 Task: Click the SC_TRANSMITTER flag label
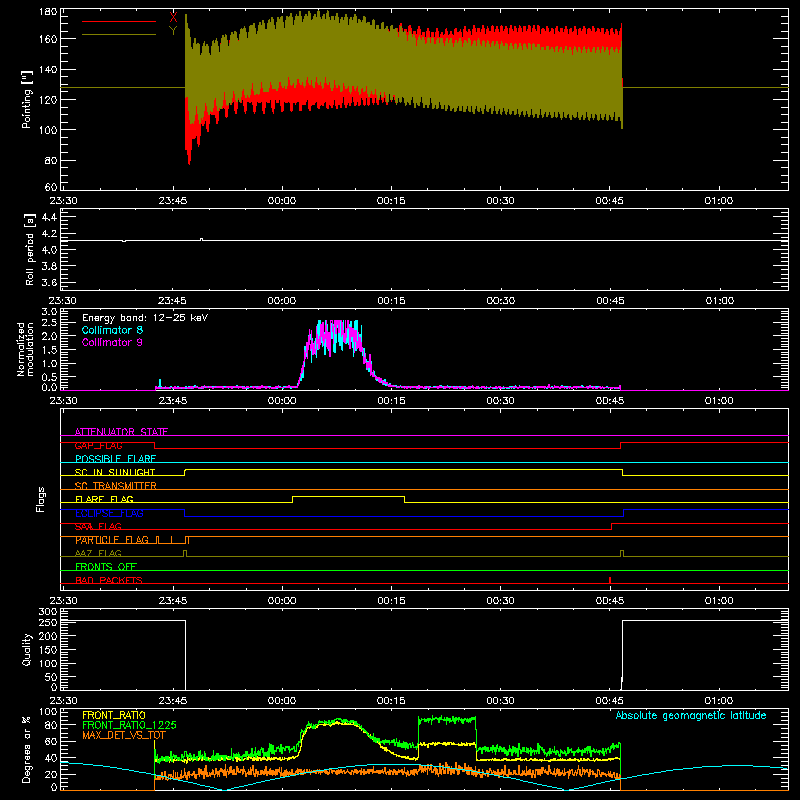point(116,486)
